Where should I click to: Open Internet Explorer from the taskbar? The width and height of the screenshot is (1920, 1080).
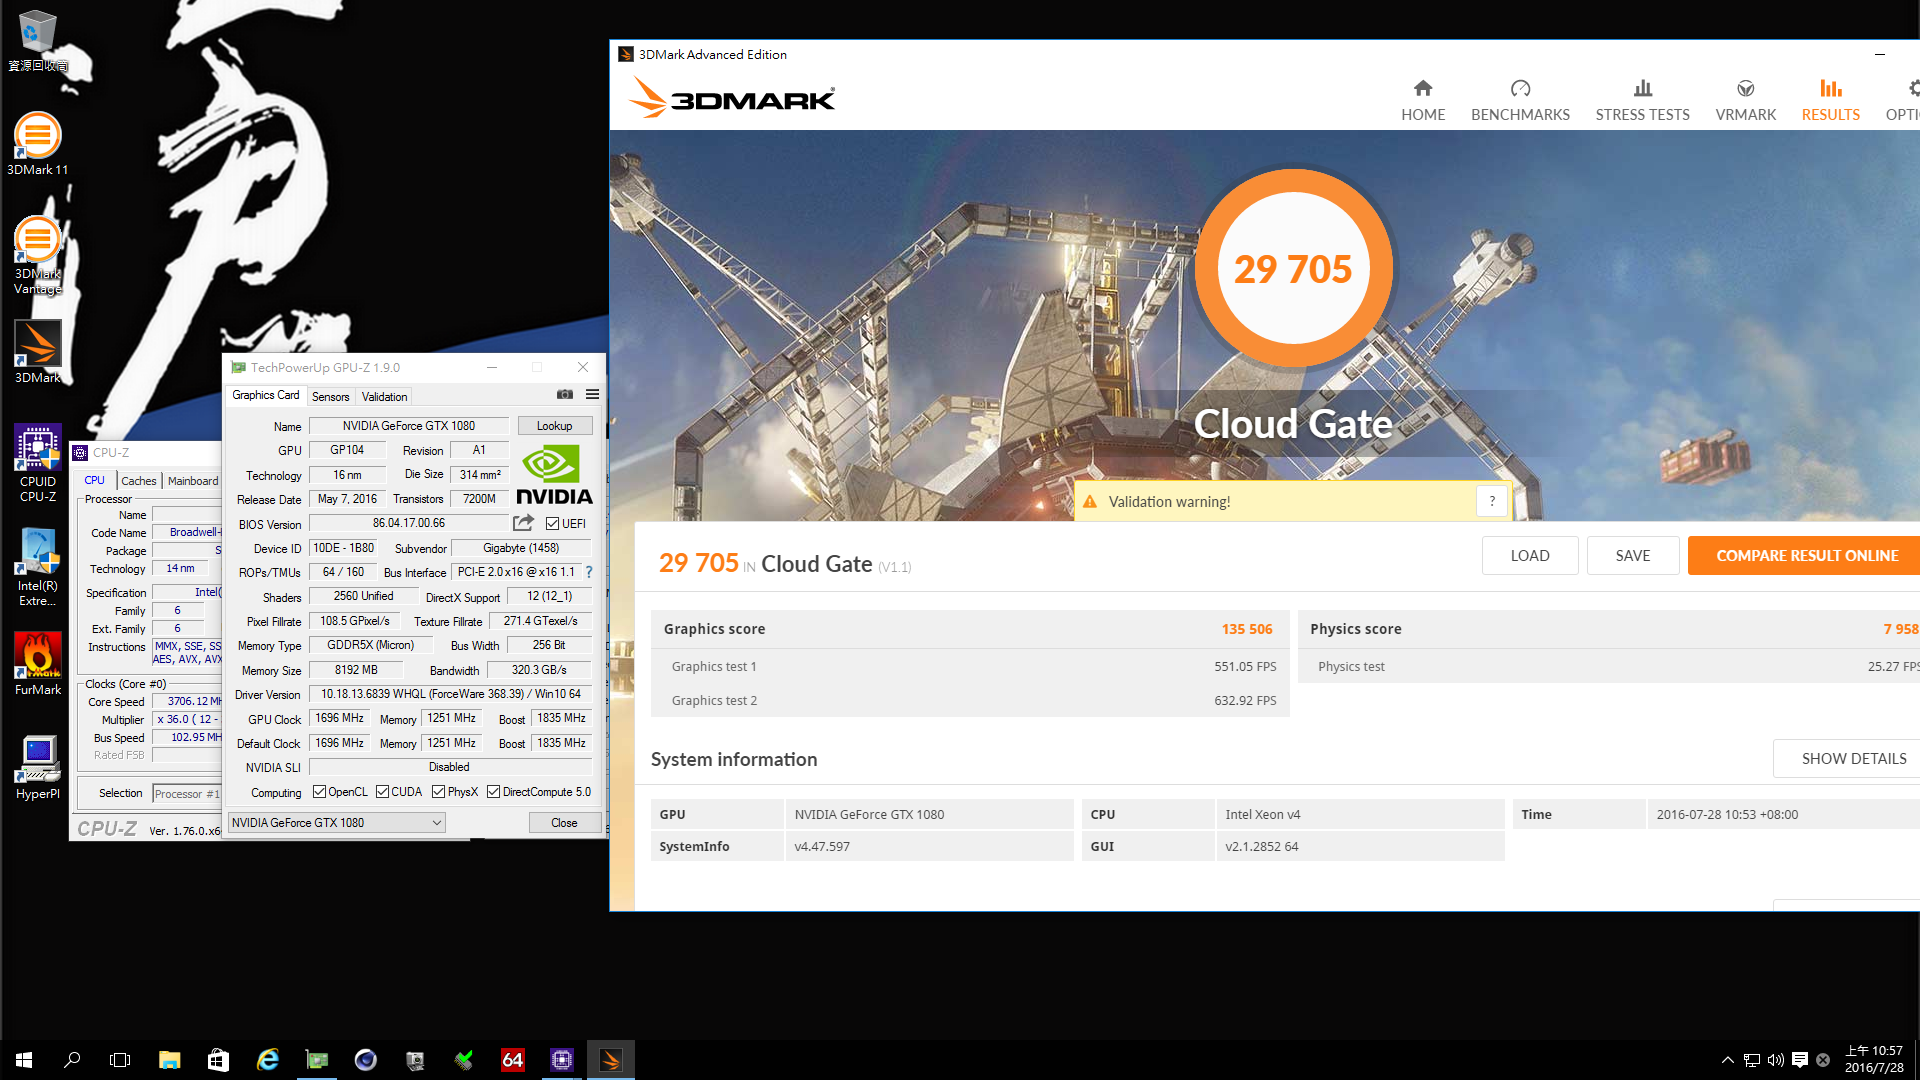(x=267, y=1060)
